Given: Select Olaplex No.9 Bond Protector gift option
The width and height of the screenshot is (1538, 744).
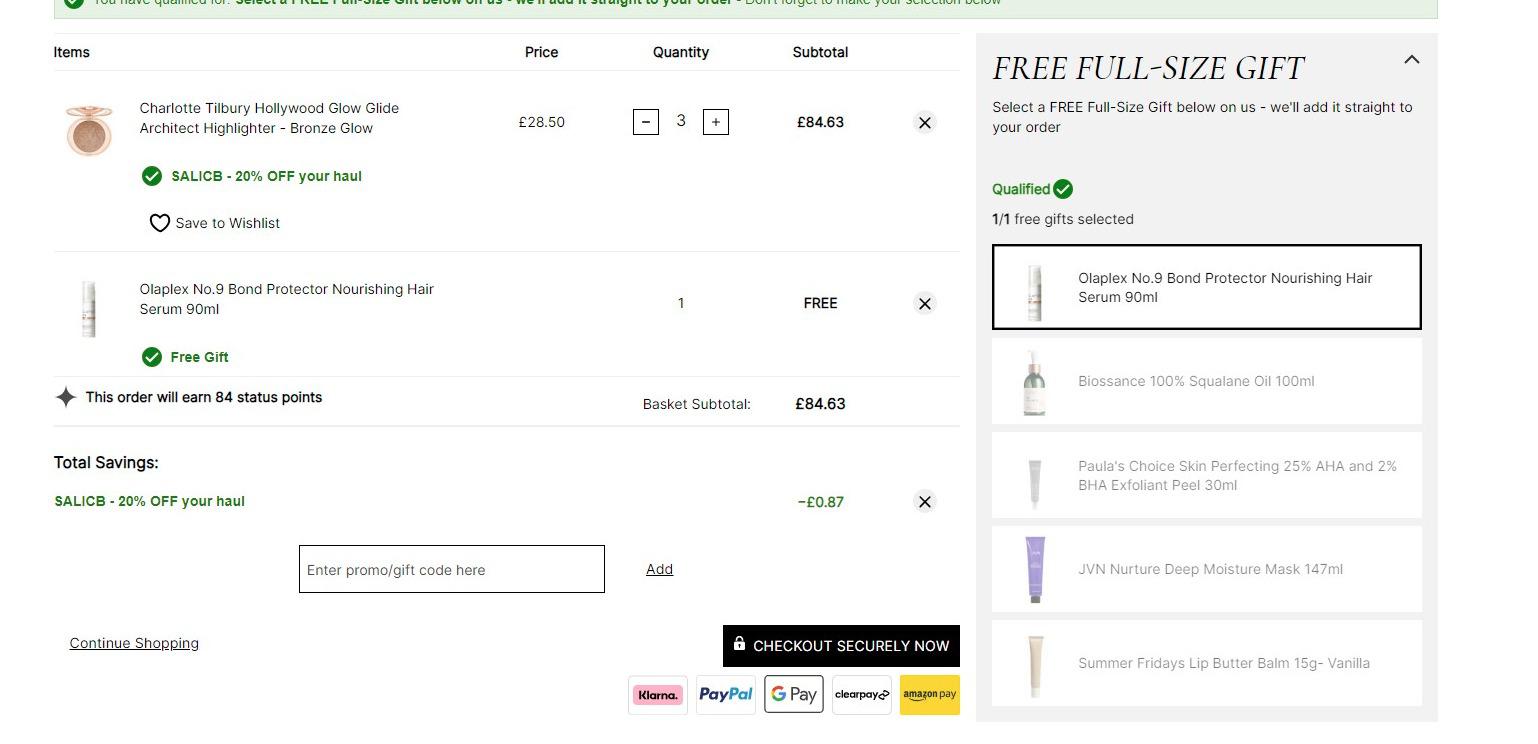Looking at the screenshot, I should coord(1207,287).
